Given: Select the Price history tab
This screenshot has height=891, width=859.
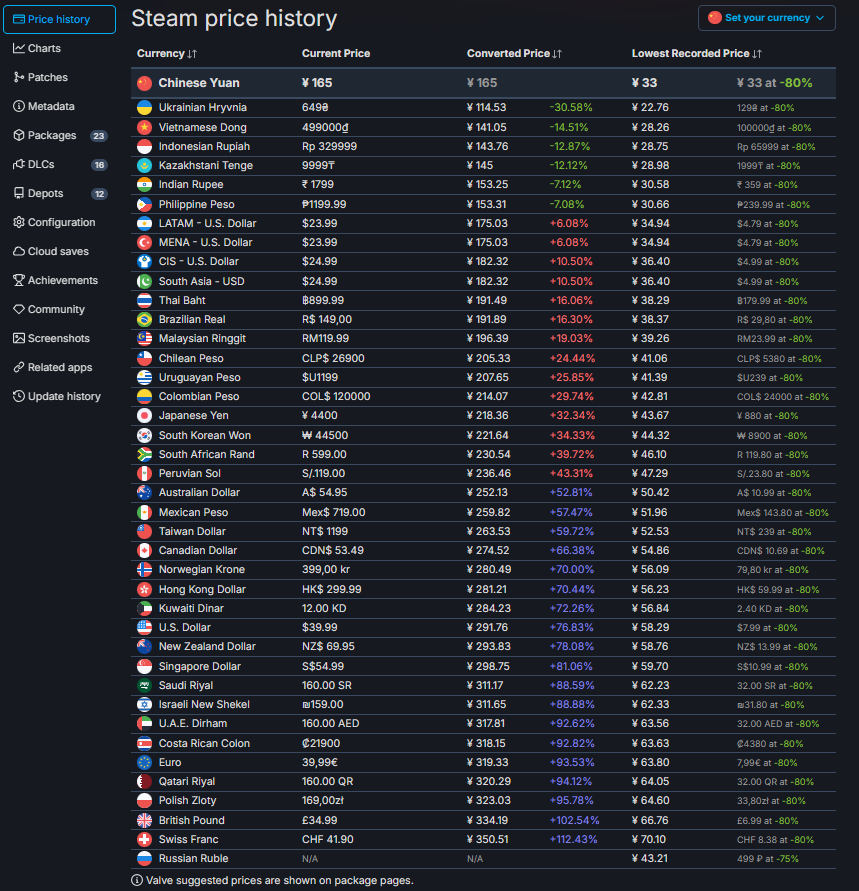Looking at the screenshot, I should pyautogui.click(x=59, y=19).
